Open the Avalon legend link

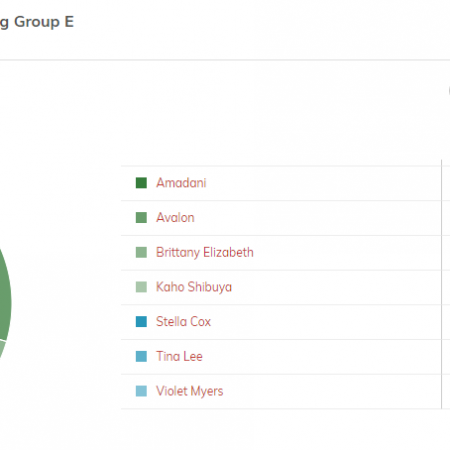(x=175, y=218)
